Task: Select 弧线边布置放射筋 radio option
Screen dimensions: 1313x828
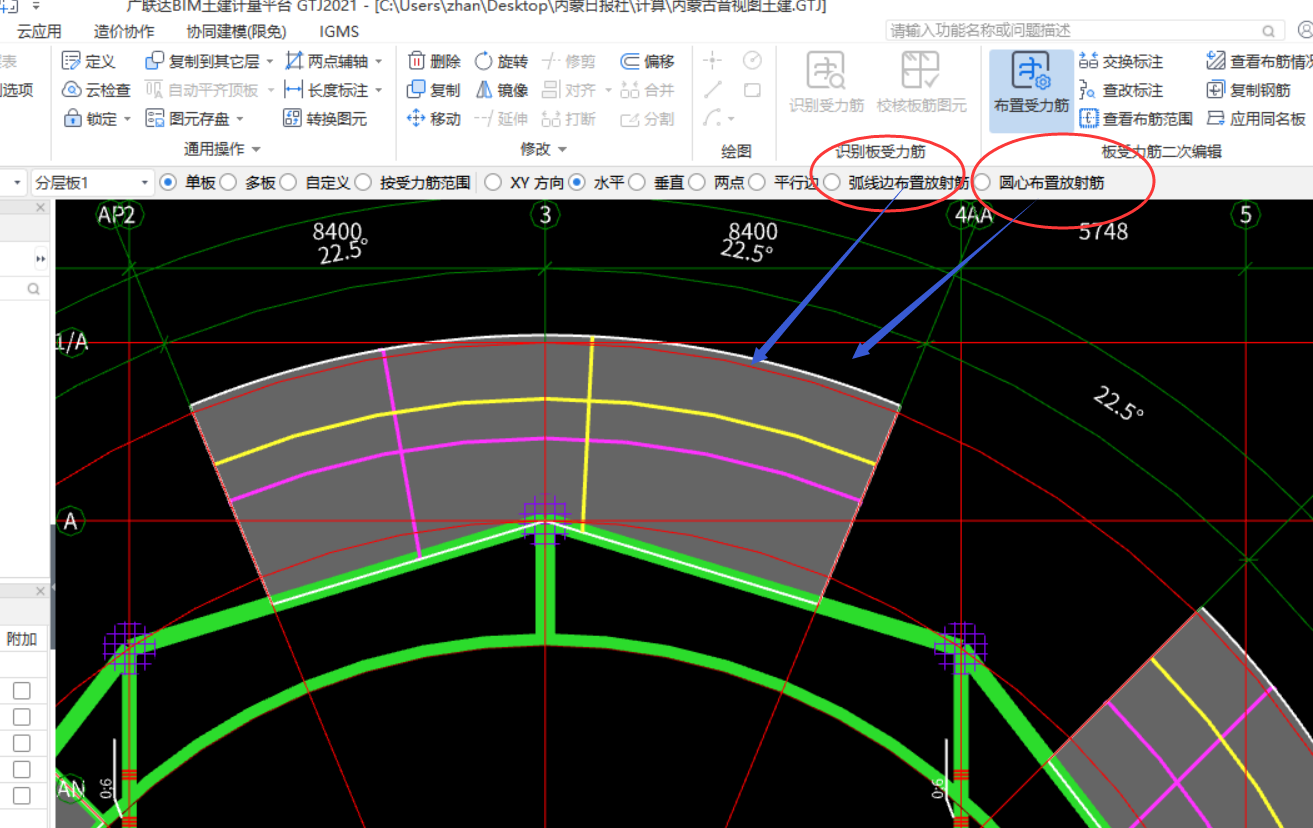Action: pos(831,183)
